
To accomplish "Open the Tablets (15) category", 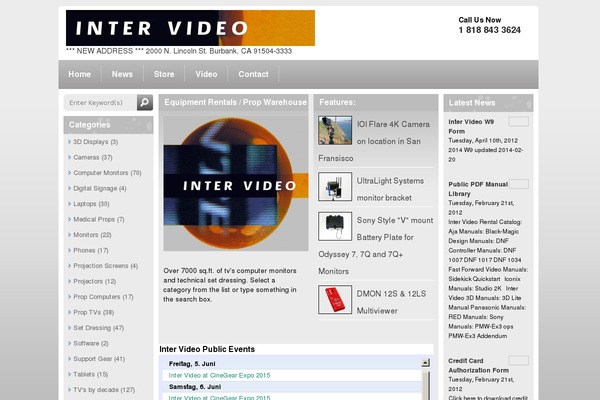I will [90, 374].
